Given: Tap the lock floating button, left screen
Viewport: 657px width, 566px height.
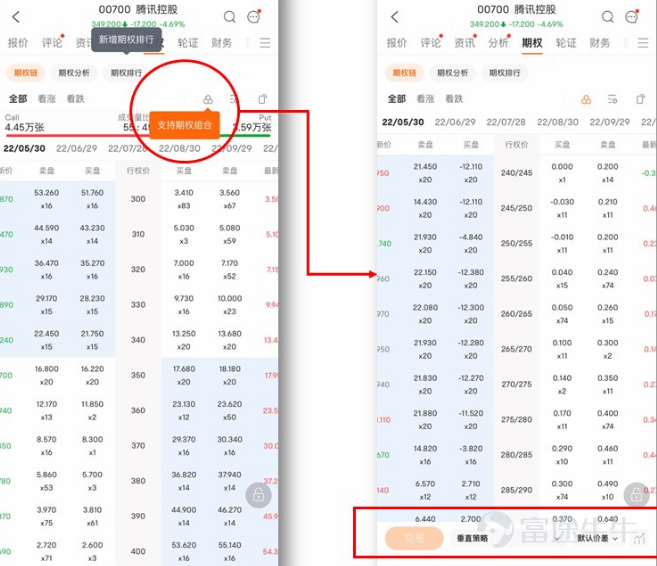Looking at the screenshot, I should coord(259,496).
